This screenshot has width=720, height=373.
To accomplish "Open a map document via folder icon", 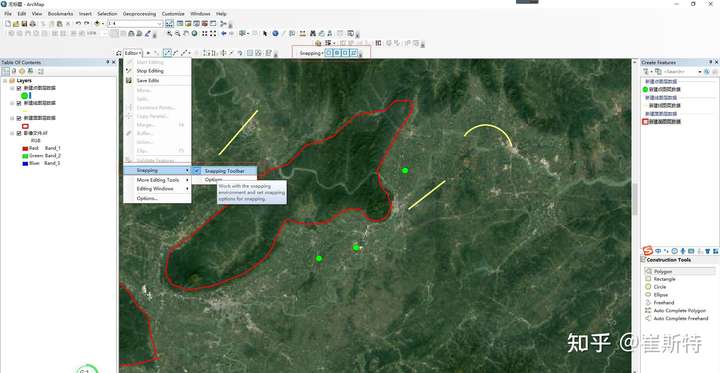I will (16, 24).
